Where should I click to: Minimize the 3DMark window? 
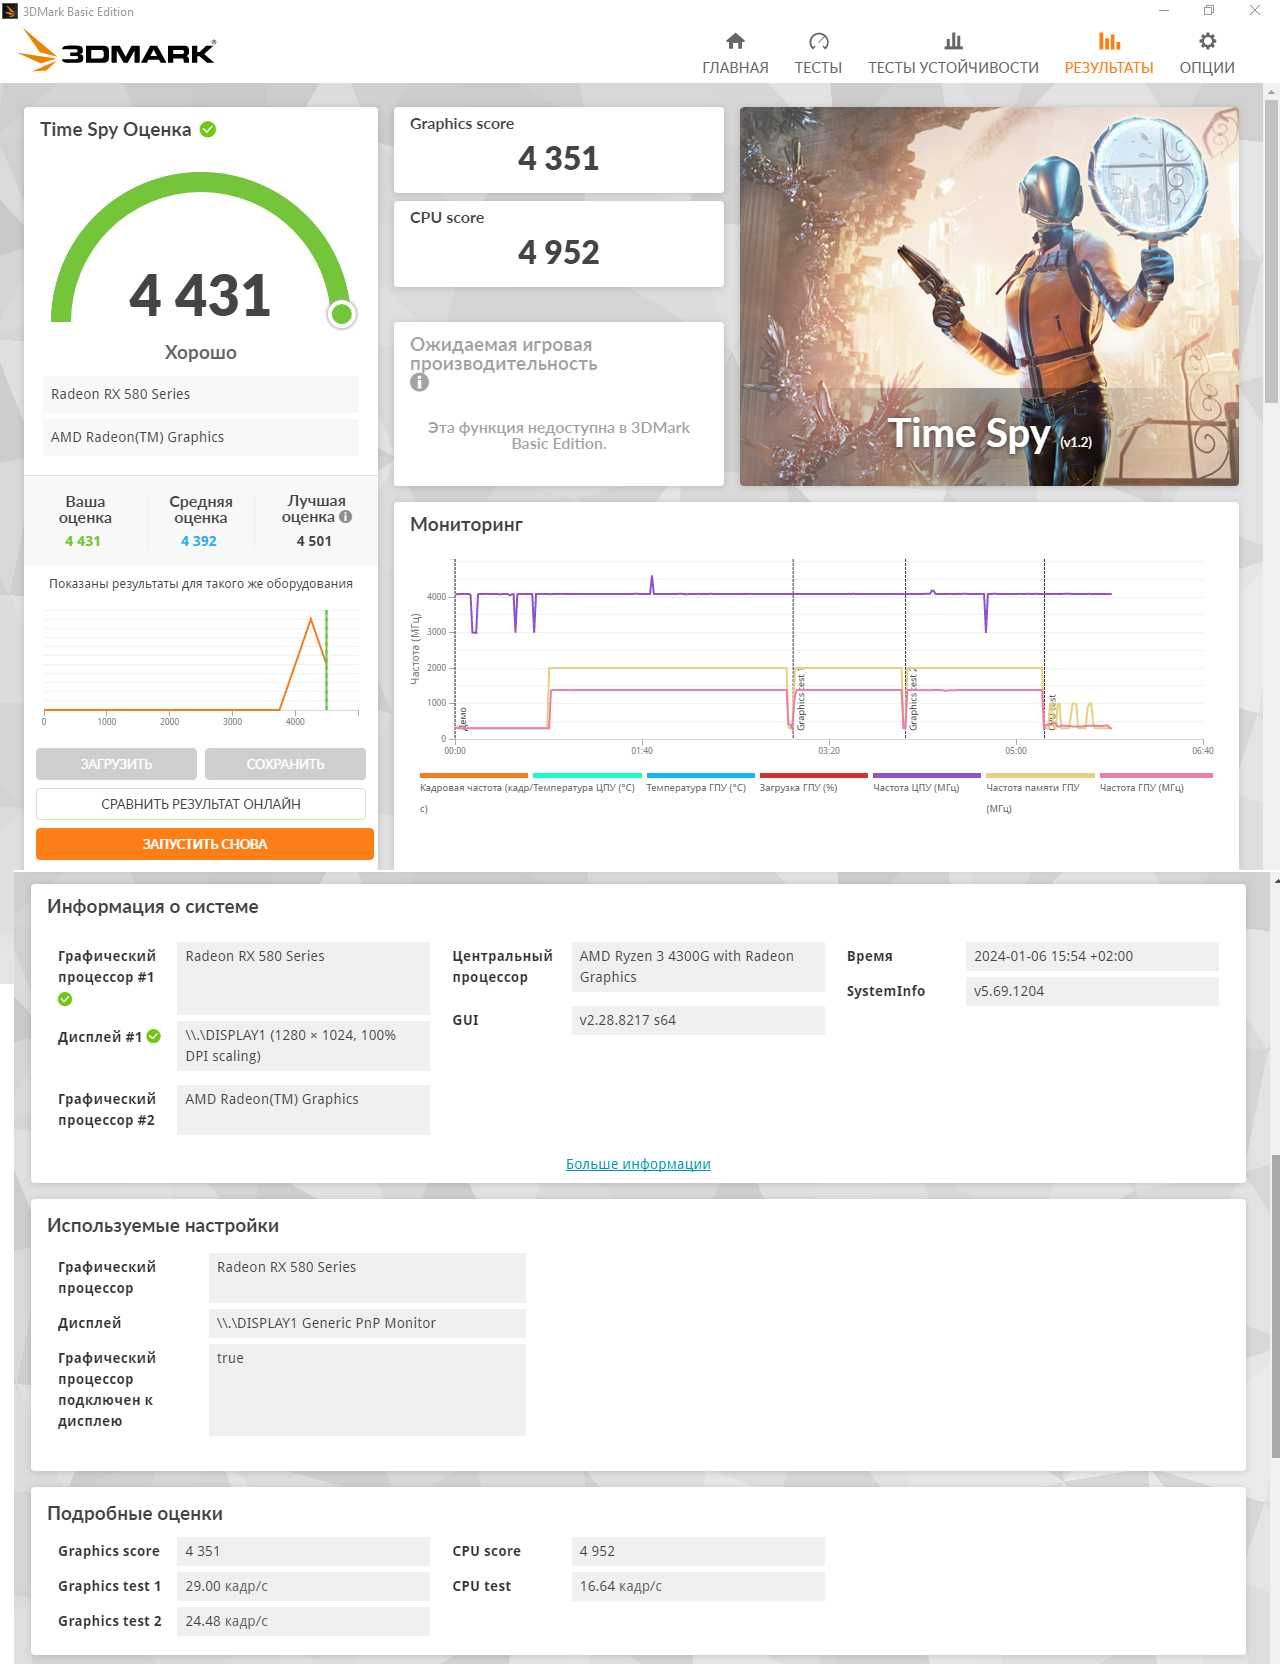1164,11
